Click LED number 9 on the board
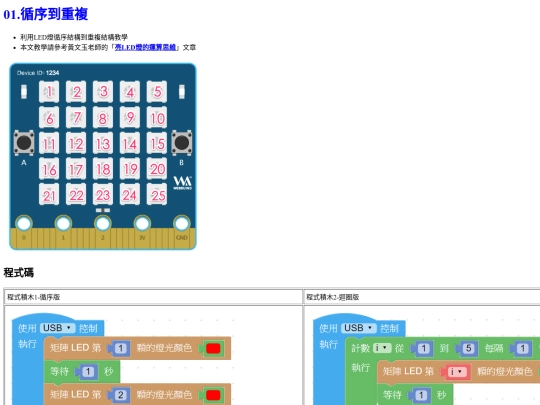This screenshot has width=540, height=405. [130, 117]
